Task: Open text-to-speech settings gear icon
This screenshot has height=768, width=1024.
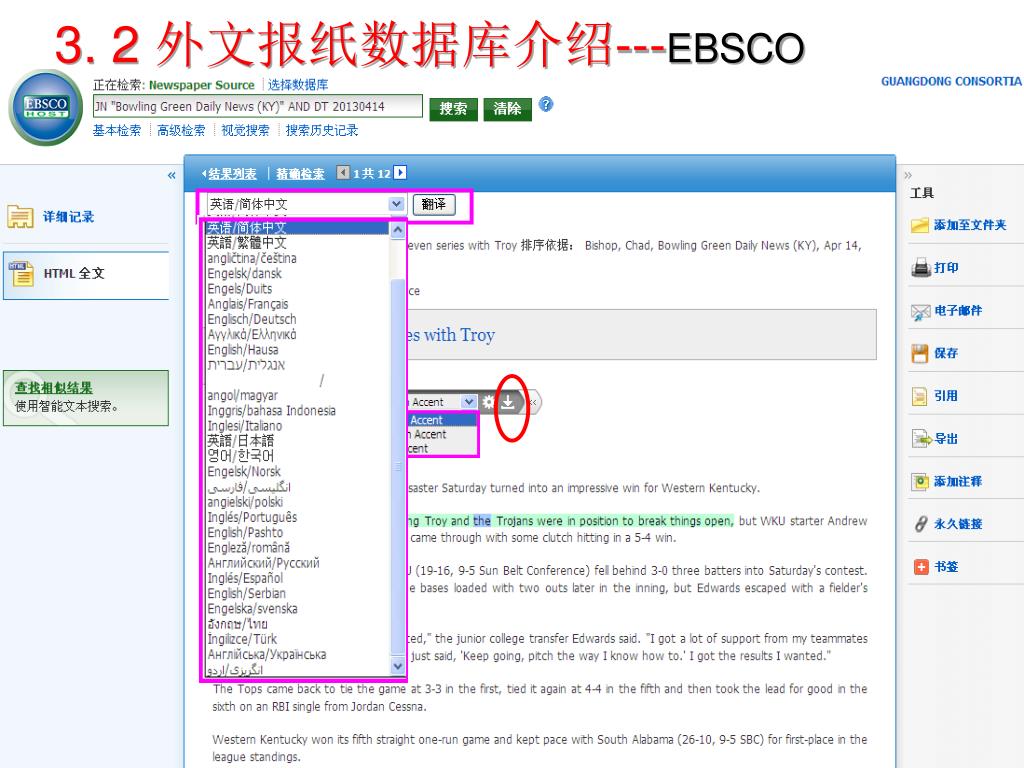Action: tap(488, 402)
